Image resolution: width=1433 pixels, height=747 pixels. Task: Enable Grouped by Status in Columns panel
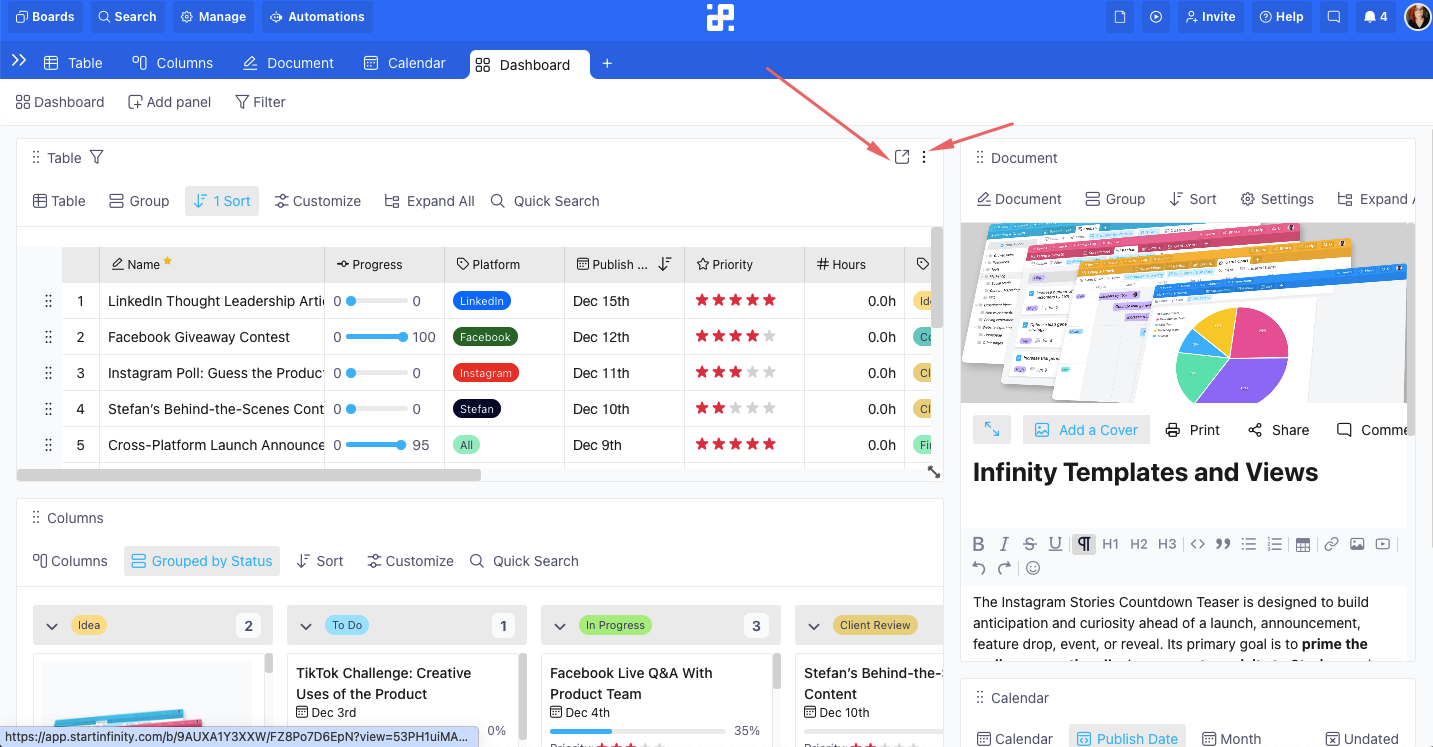[x=202, y=561]
